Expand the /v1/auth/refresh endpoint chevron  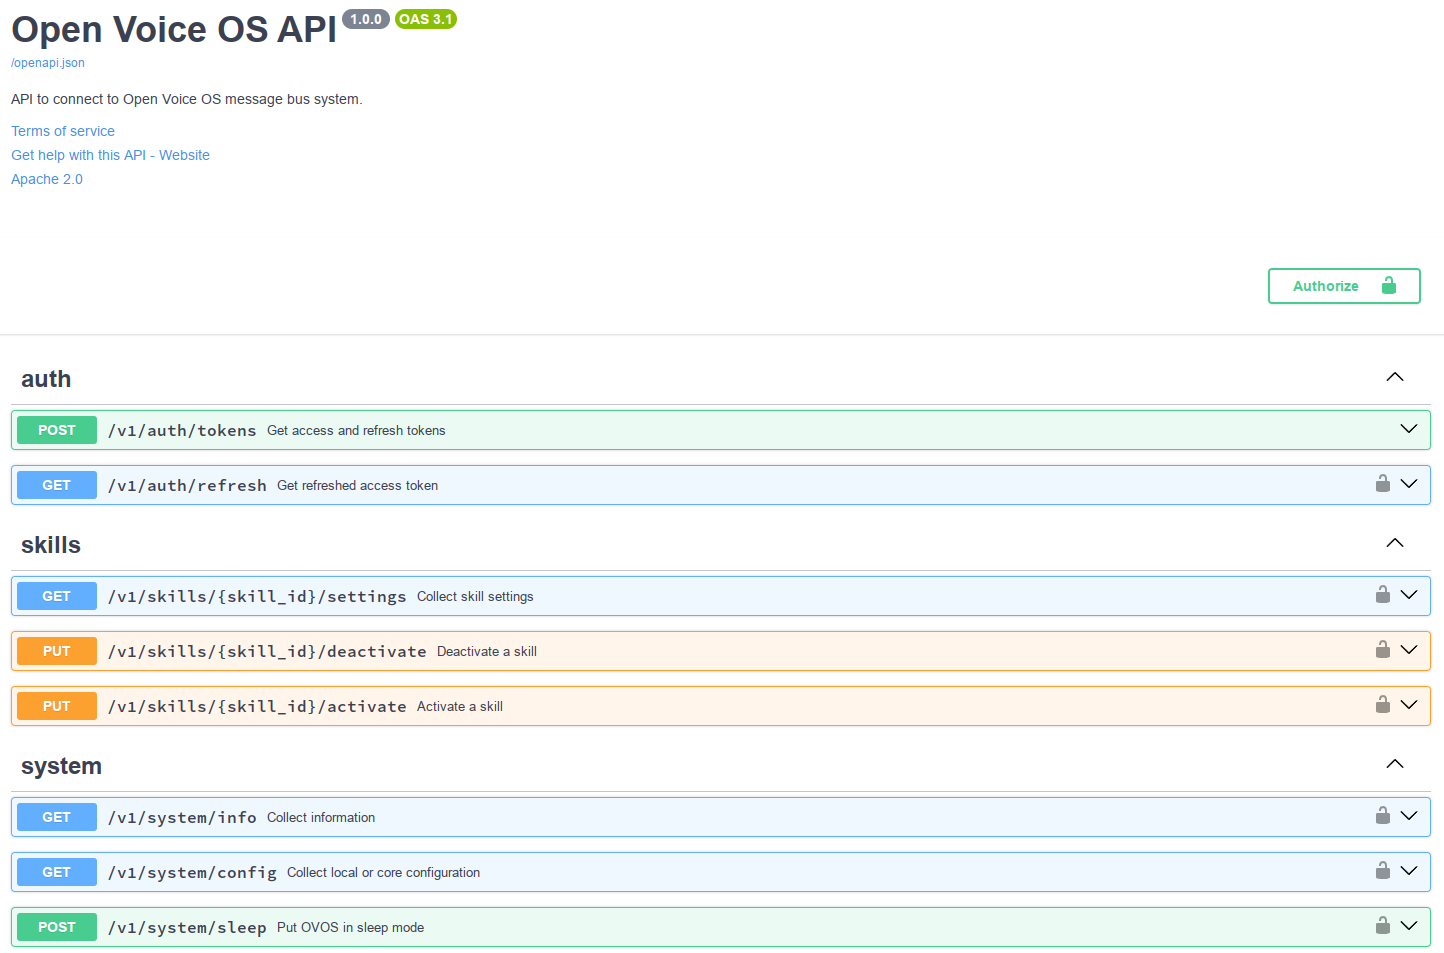click(1409, 484)
